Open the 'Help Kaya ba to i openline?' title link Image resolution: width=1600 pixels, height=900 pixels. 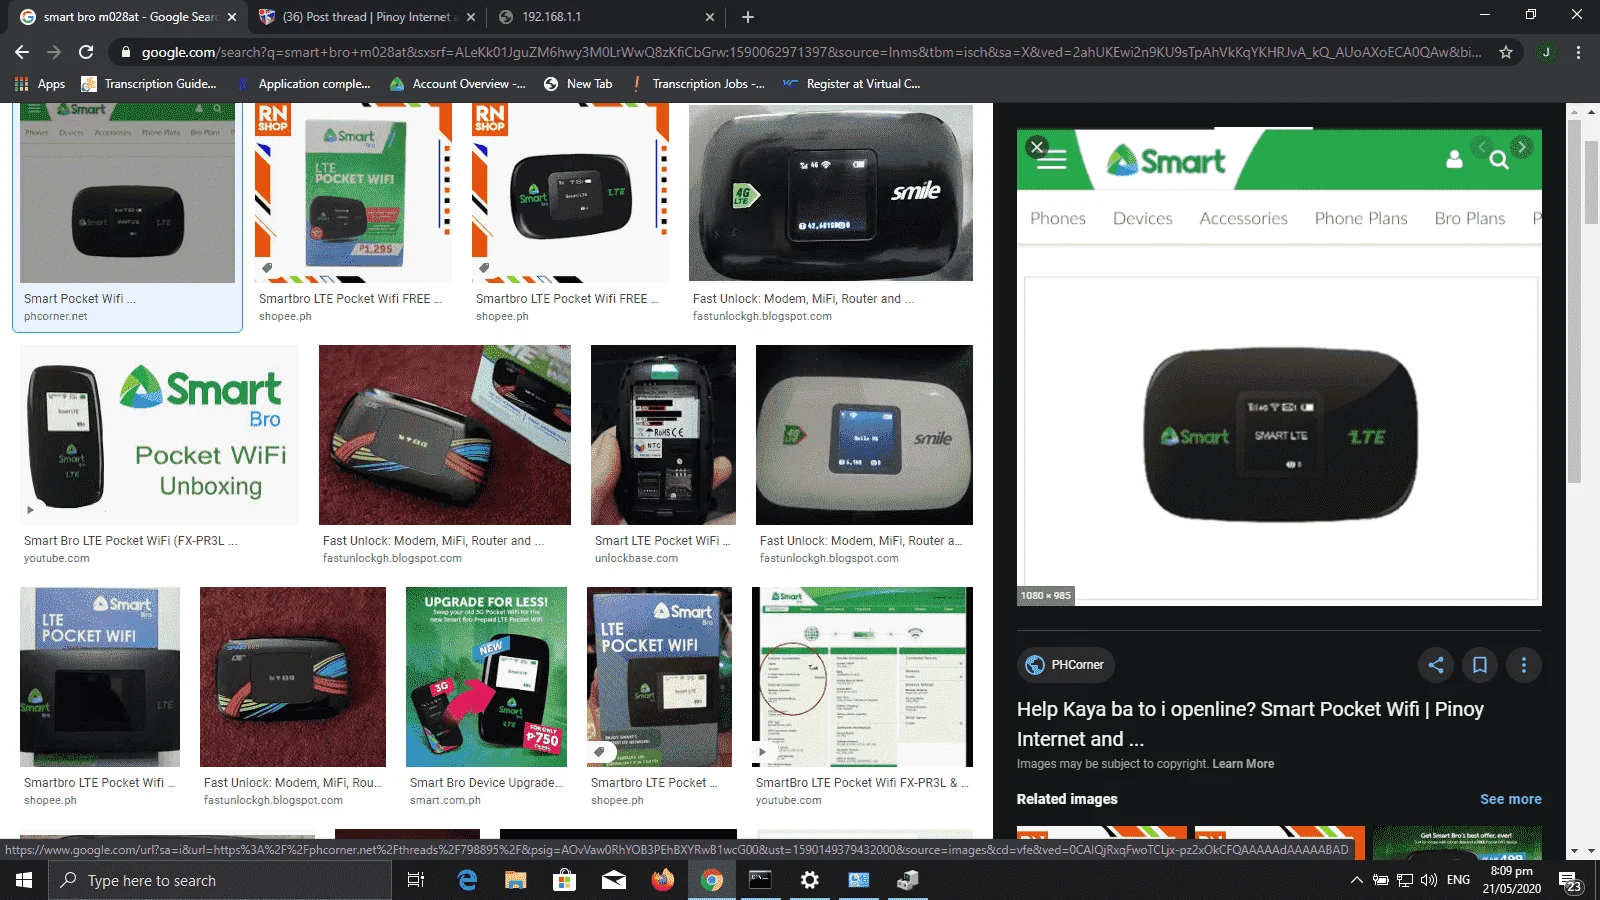1250,724
